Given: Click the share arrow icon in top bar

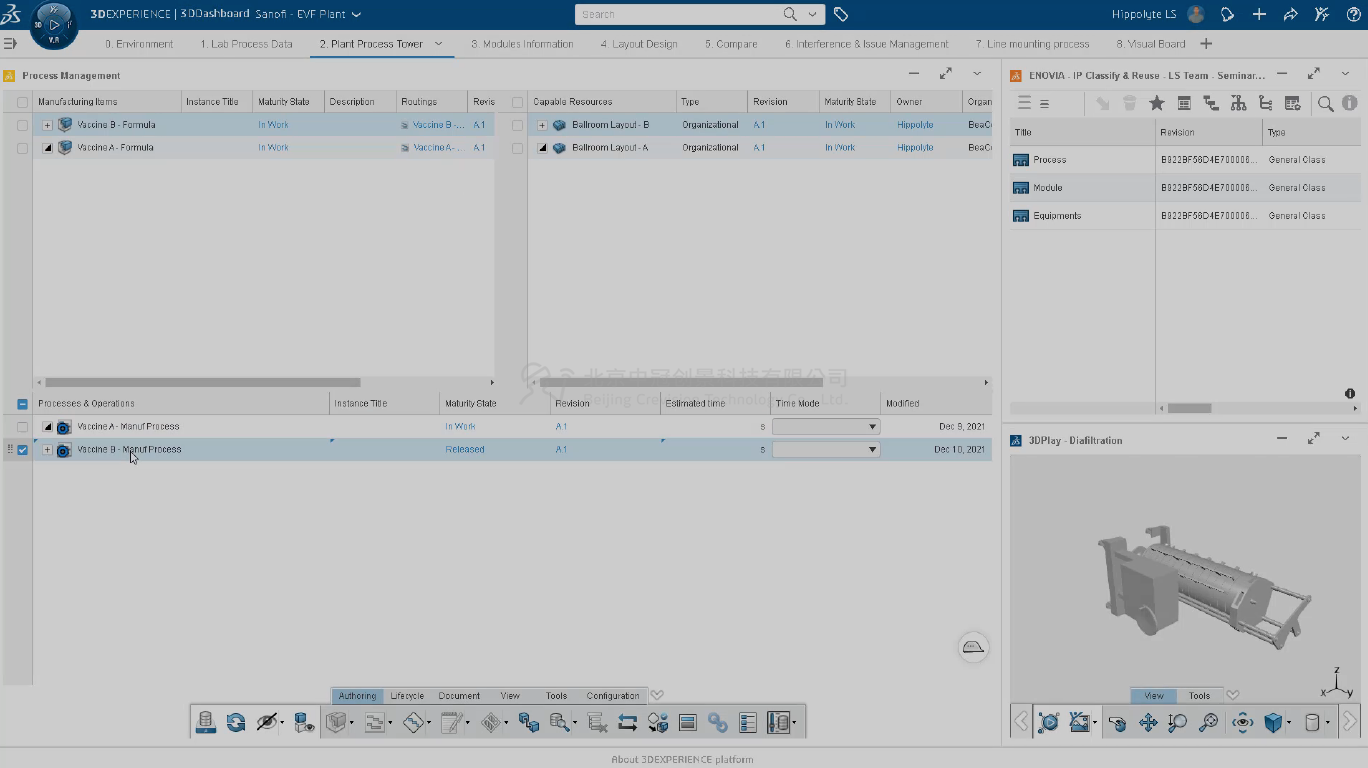Looking at the screenshot, I should [1290, 14].
